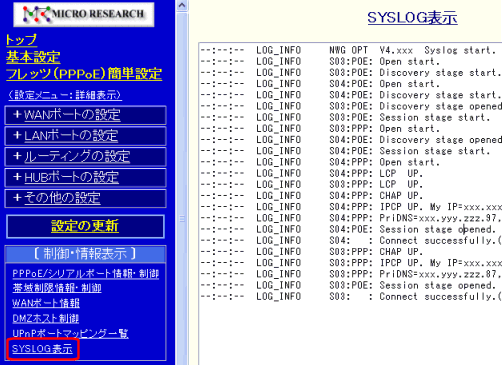Select the SYSLOG表示 sidebar link

point(42,349)
